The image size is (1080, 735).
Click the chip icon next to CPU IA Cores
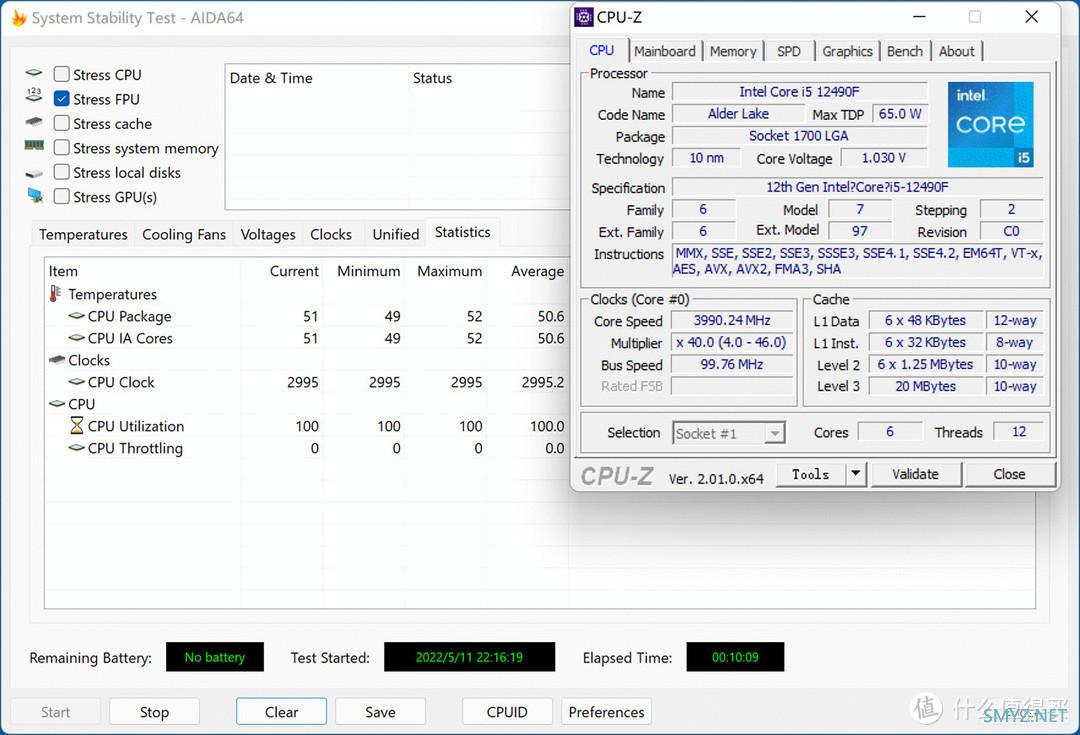pyautogui.click(x=76, y=338)
